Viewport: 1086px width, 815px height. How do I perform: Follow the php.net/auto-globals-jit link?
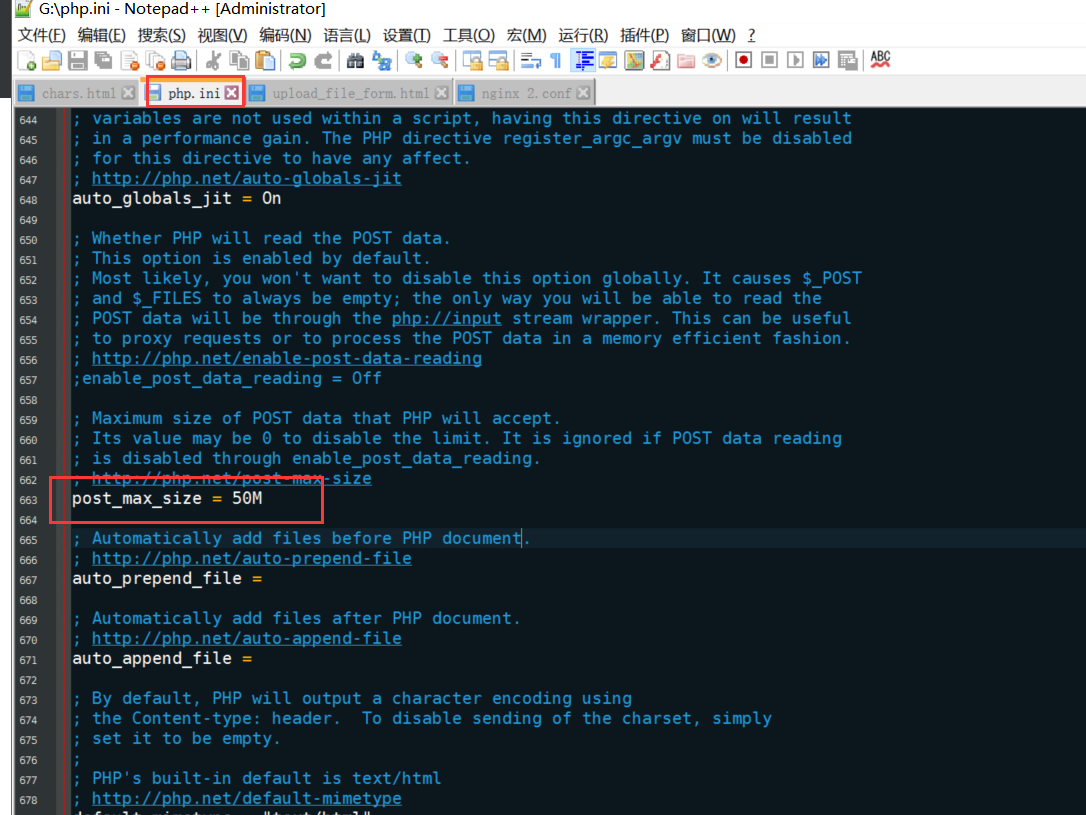(x=247, y=179)
